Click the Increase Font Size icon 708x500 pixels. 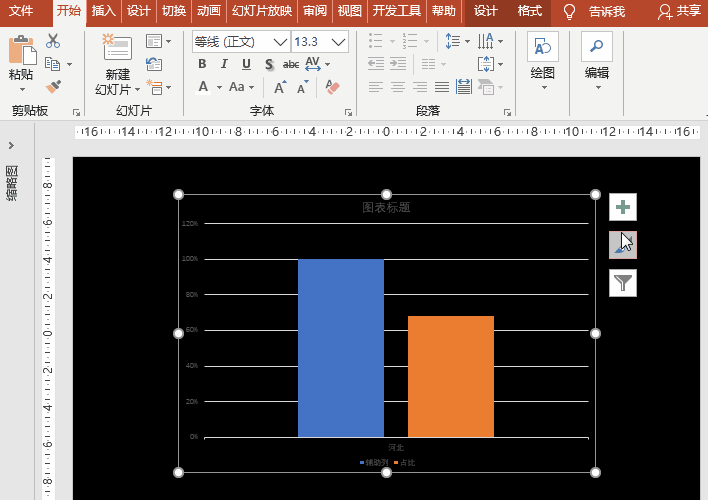click(x=280, y=87)
